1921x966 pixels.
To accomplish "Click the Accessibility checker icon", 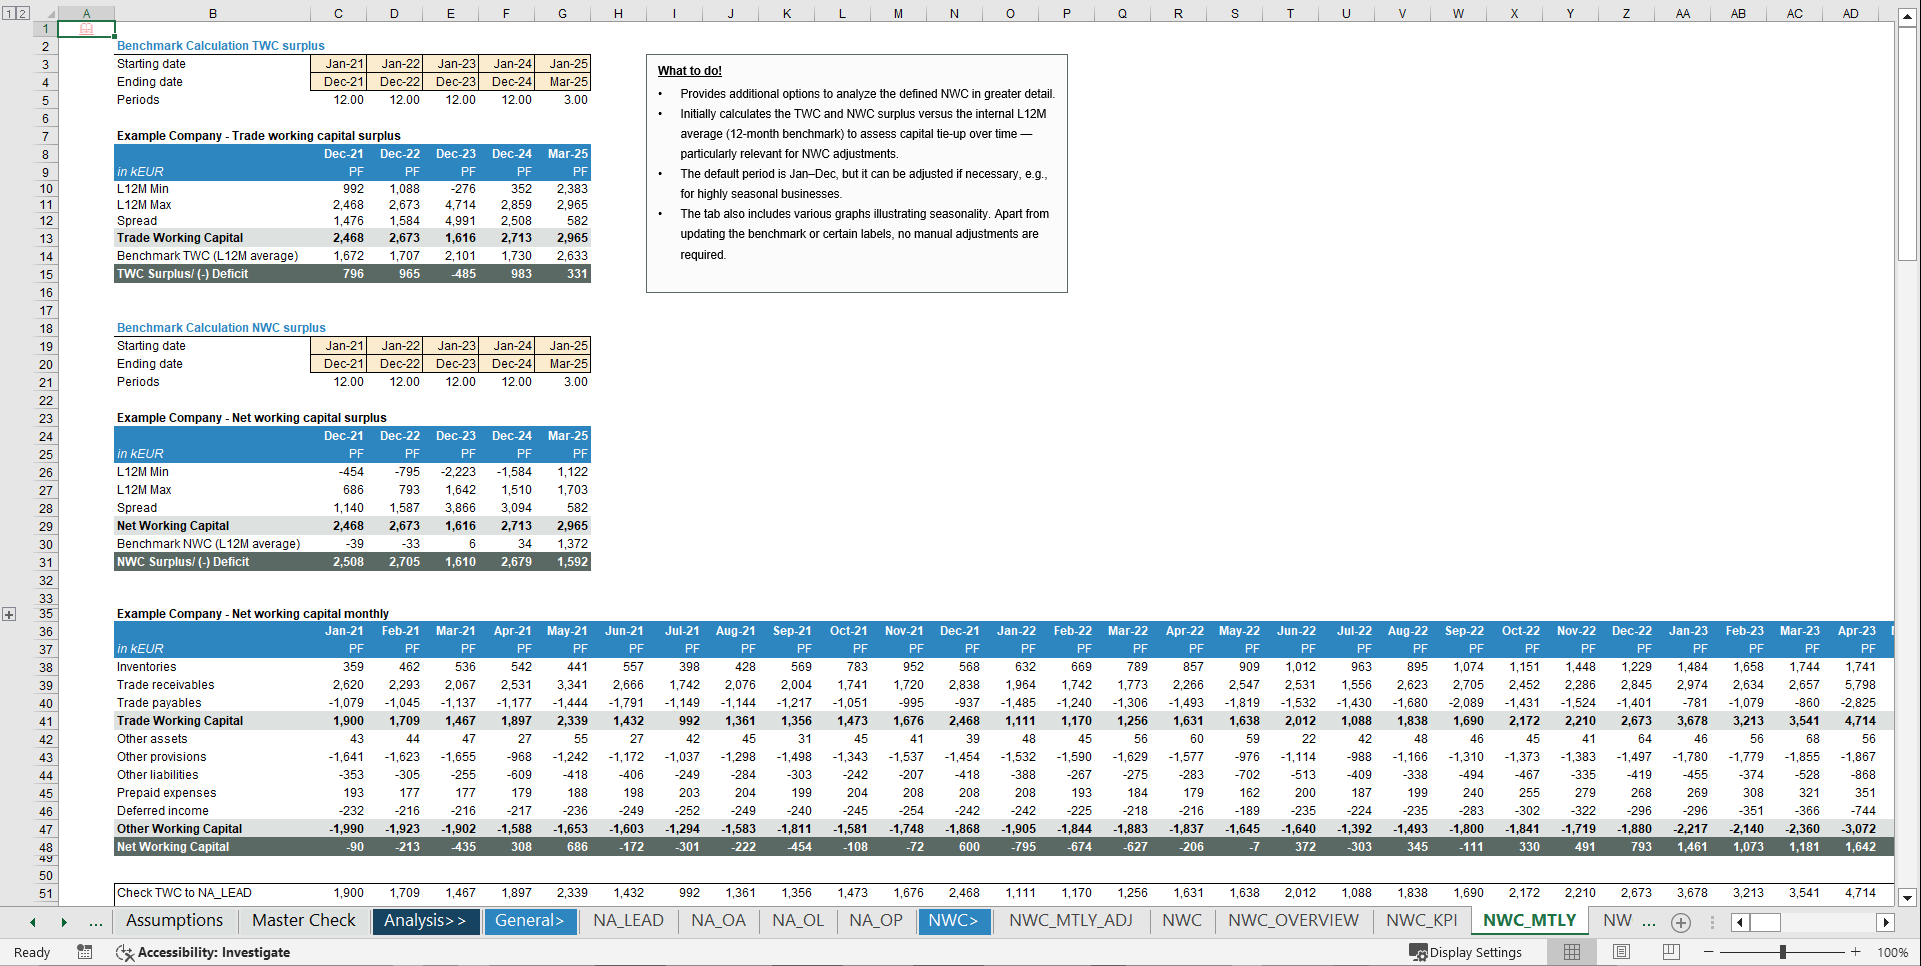I will coord(124,952).
